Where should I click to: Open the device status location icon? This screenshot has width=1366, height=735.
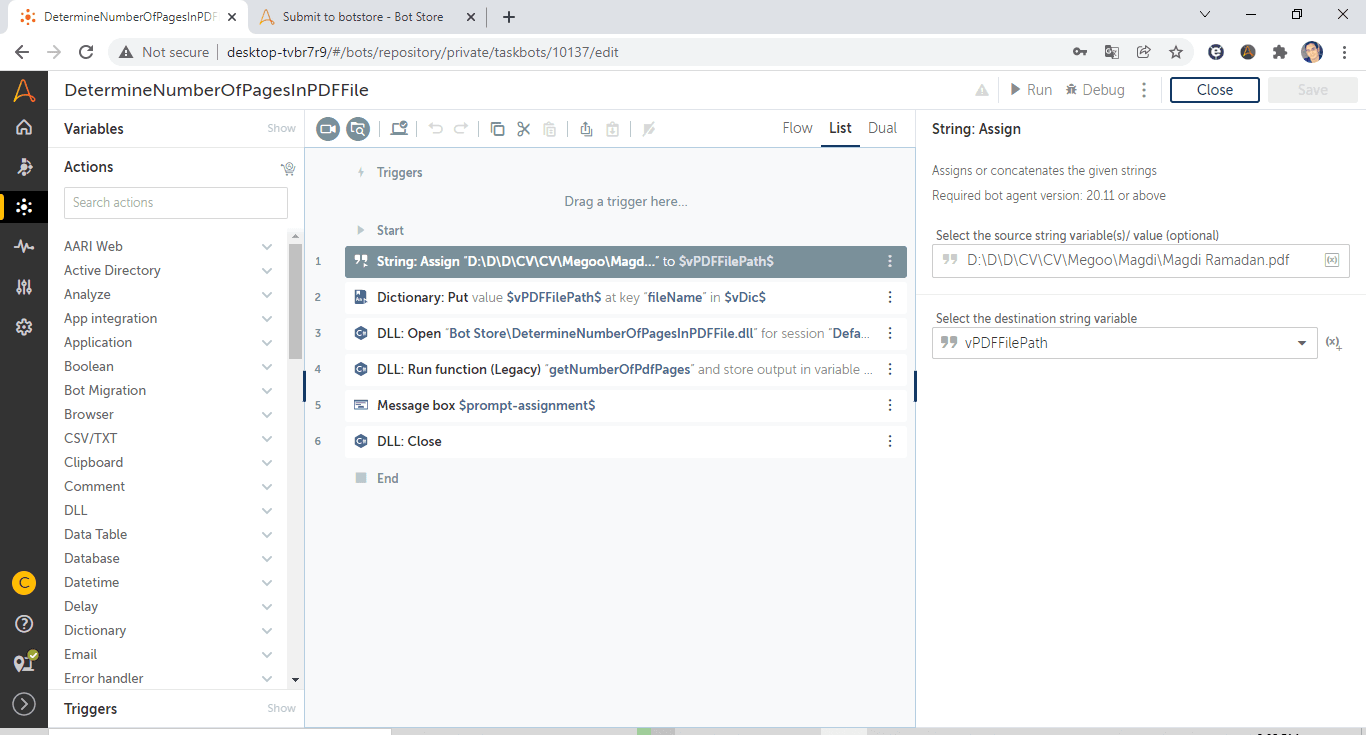[x=24, y=663]
